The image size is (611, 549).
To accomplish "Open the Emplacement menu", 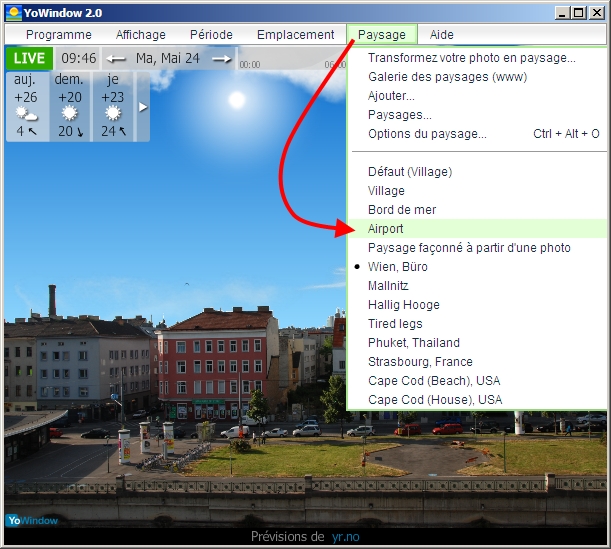I will click(295, 35).
